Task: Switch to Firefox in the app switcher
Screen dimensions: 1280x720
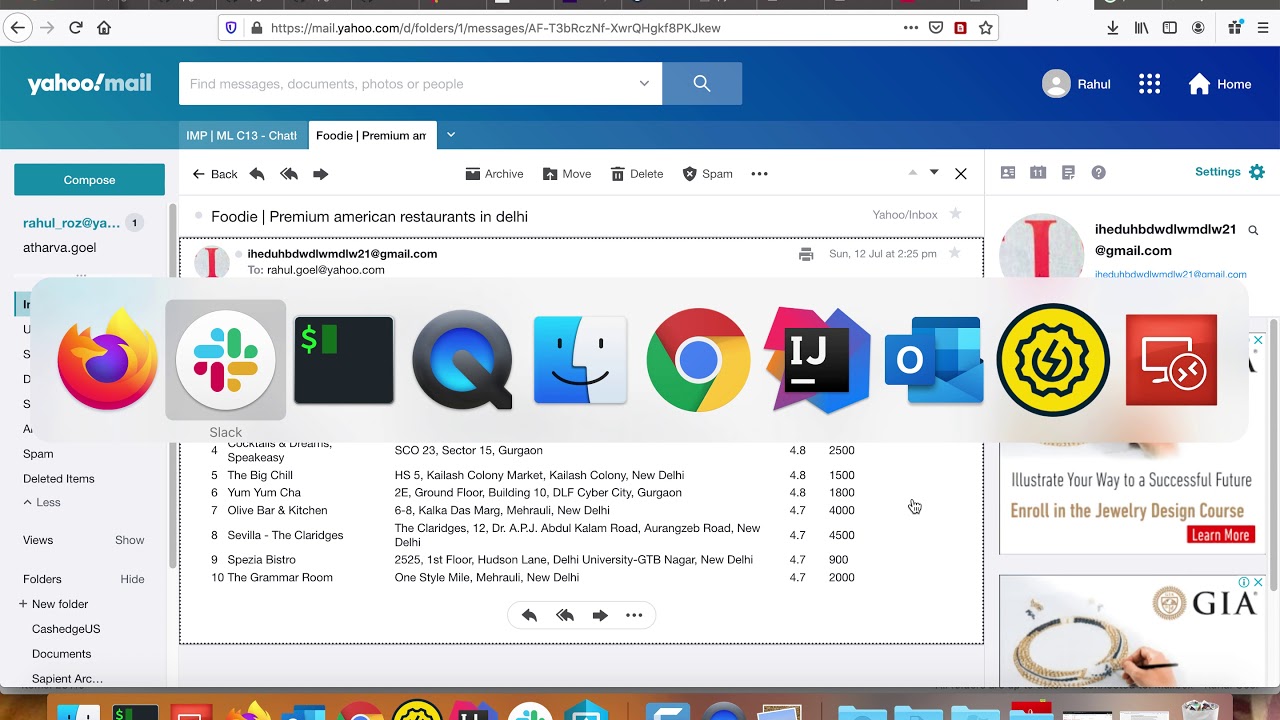Action: tap(107, 360)
